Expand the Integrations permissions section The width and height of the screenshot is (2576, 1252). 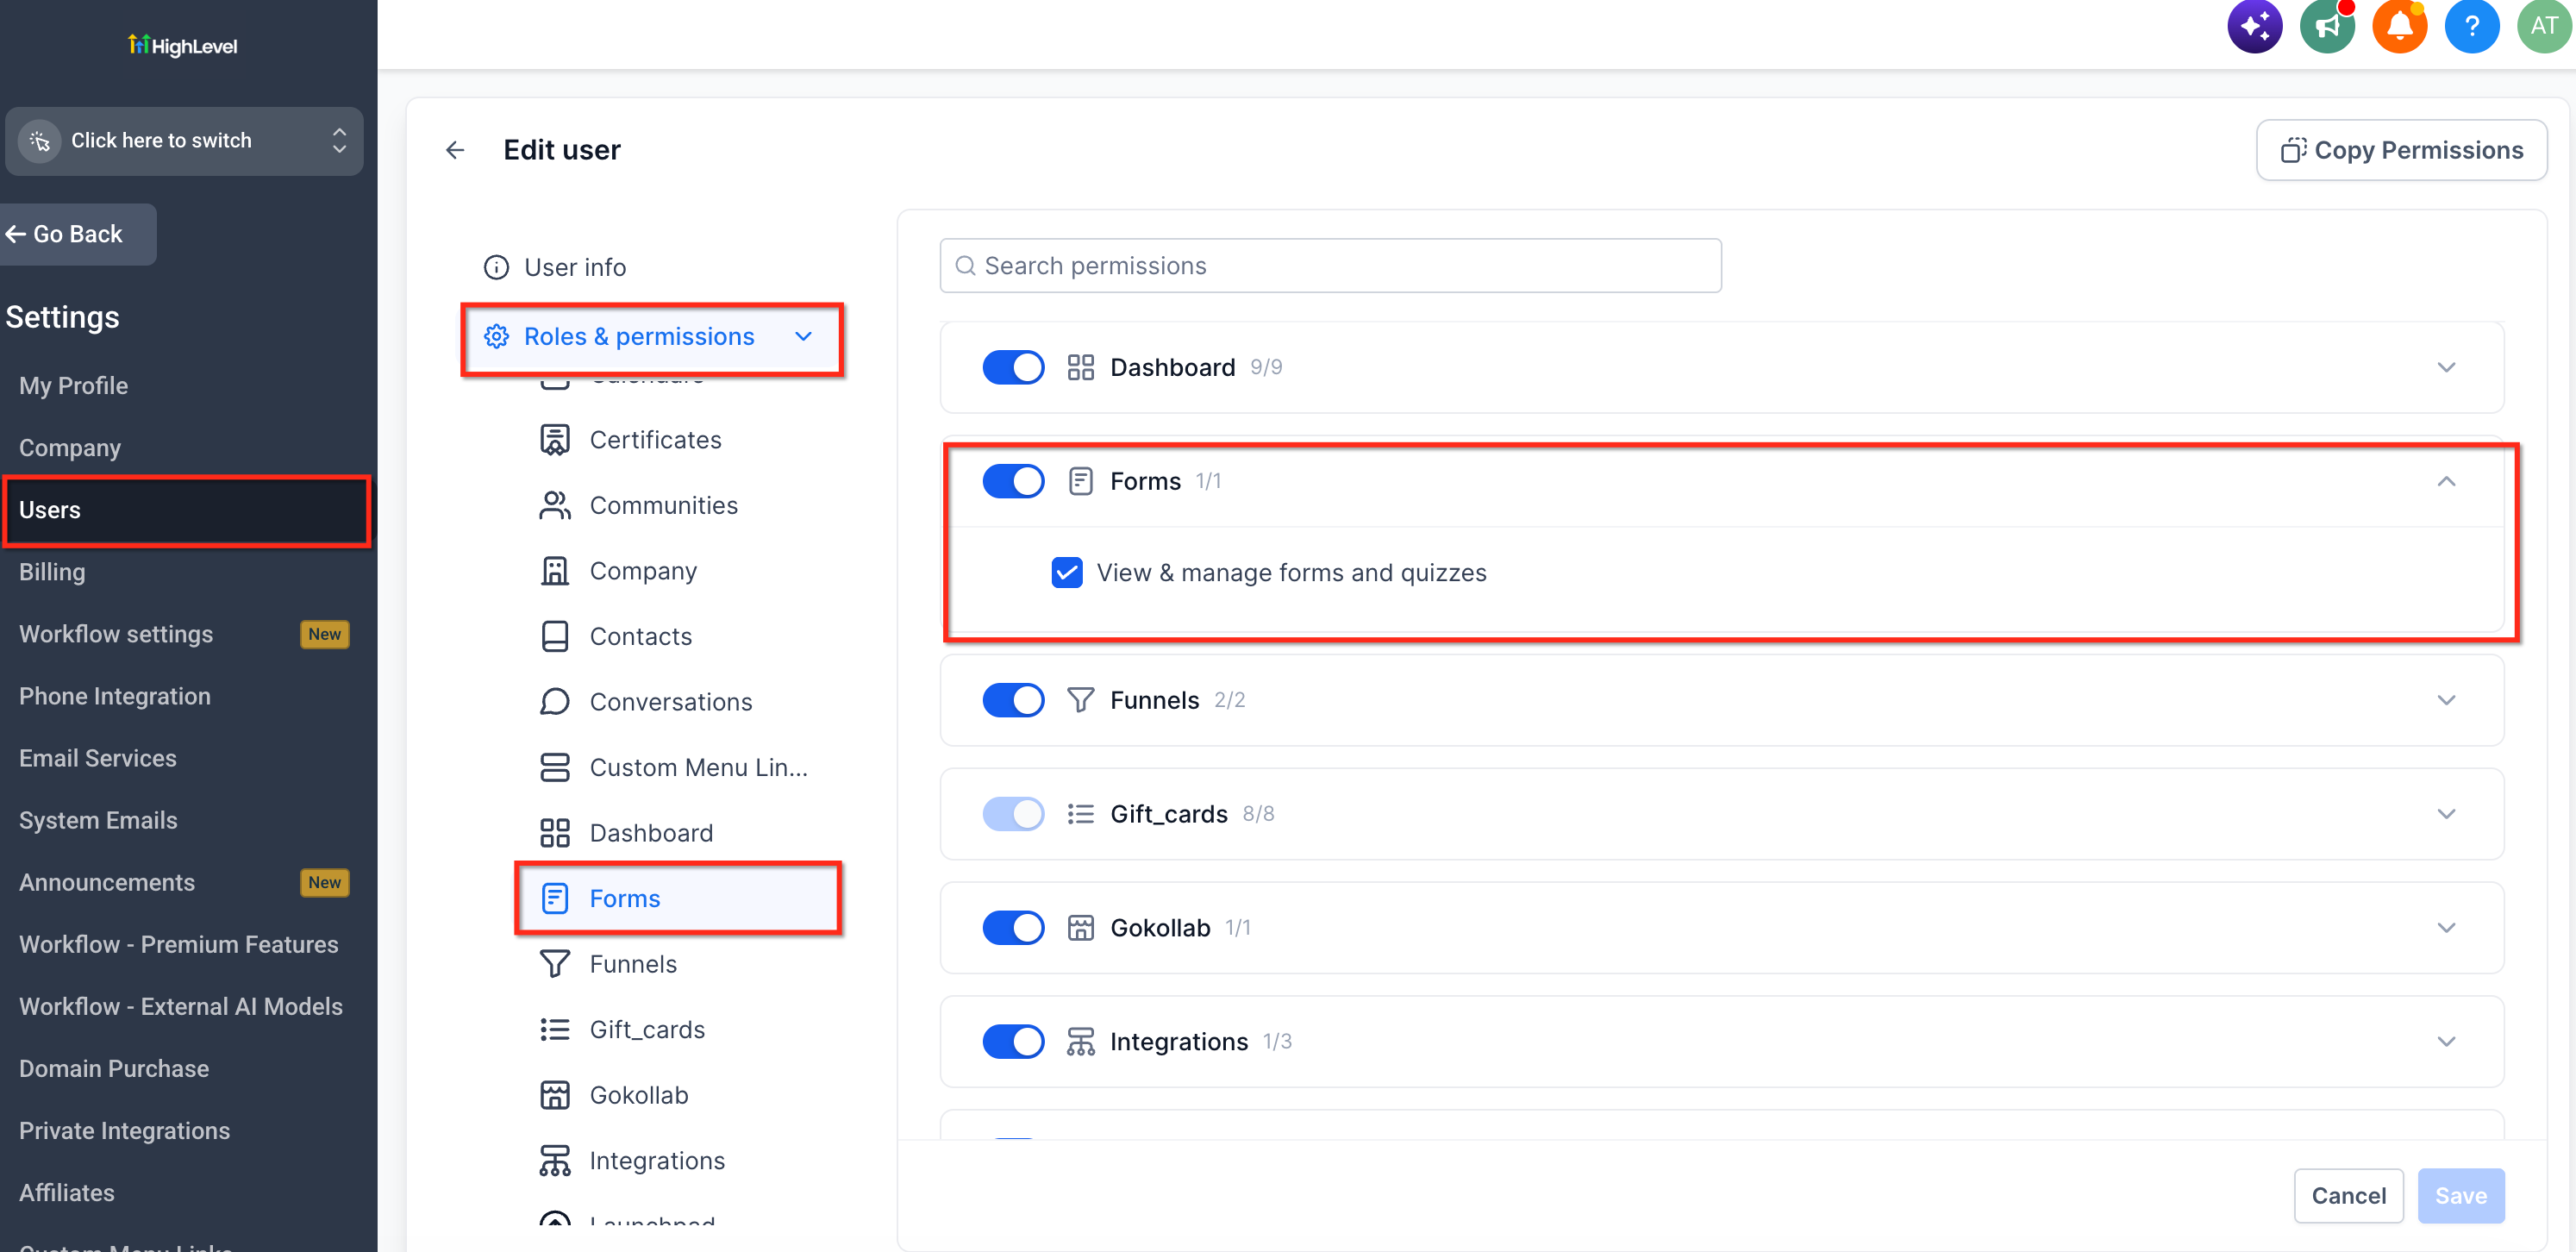[2445, 1041]
